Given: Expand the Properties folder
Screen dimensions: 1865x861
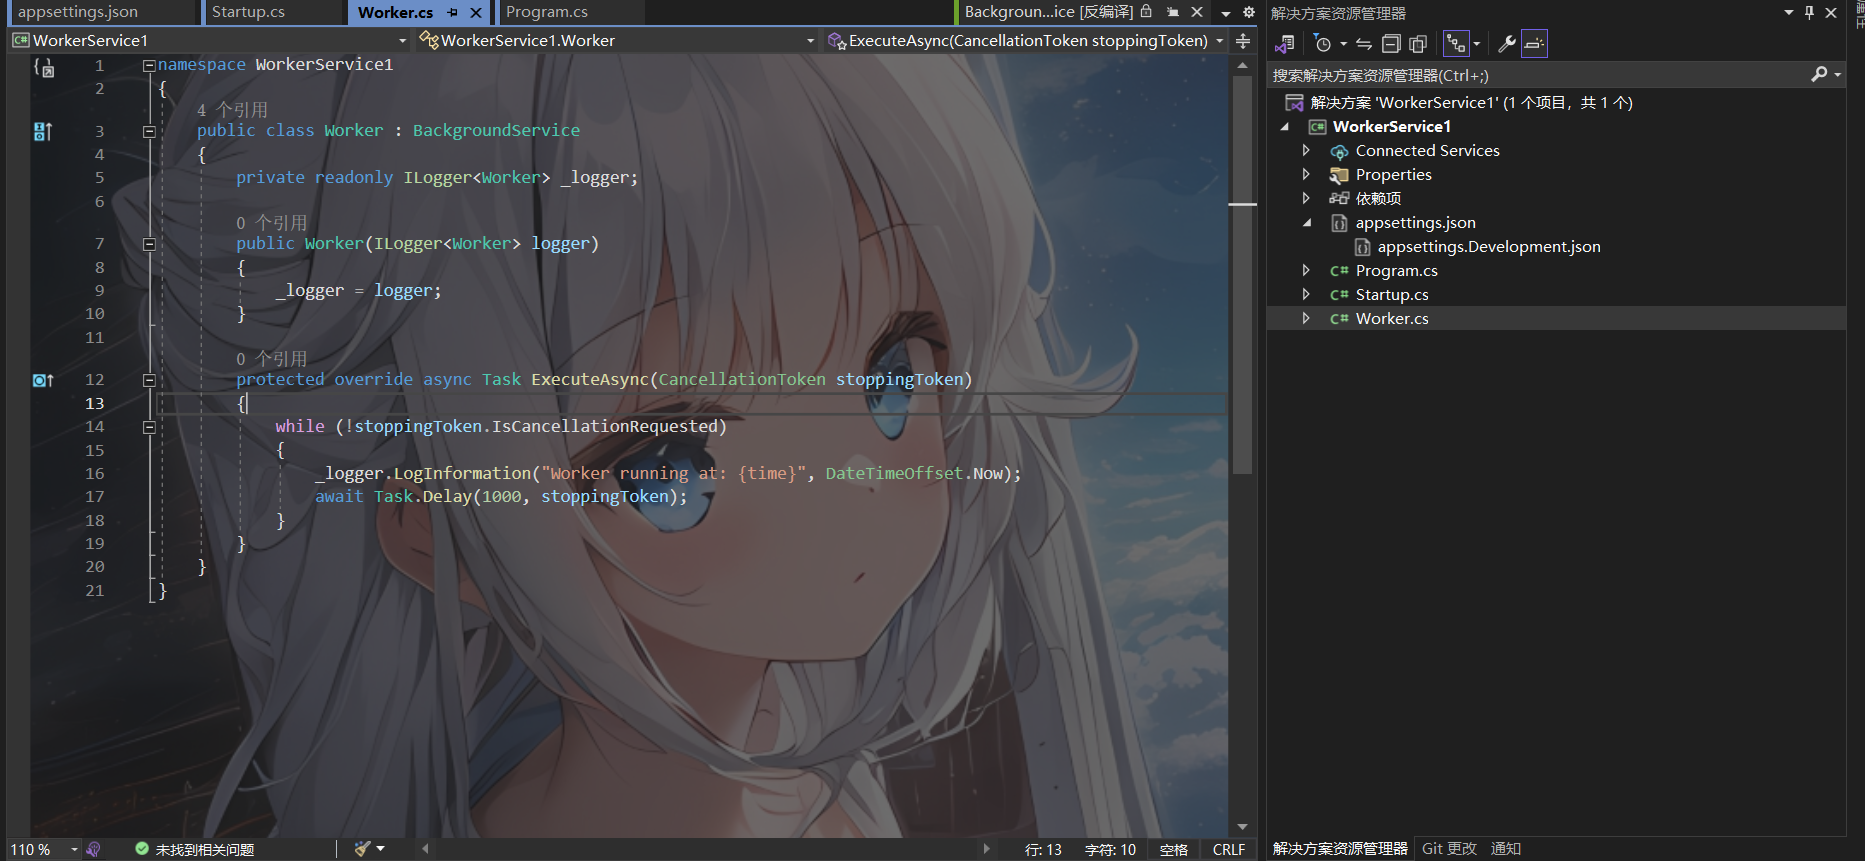Looking at the screenshot, I should coord(1306,174).
